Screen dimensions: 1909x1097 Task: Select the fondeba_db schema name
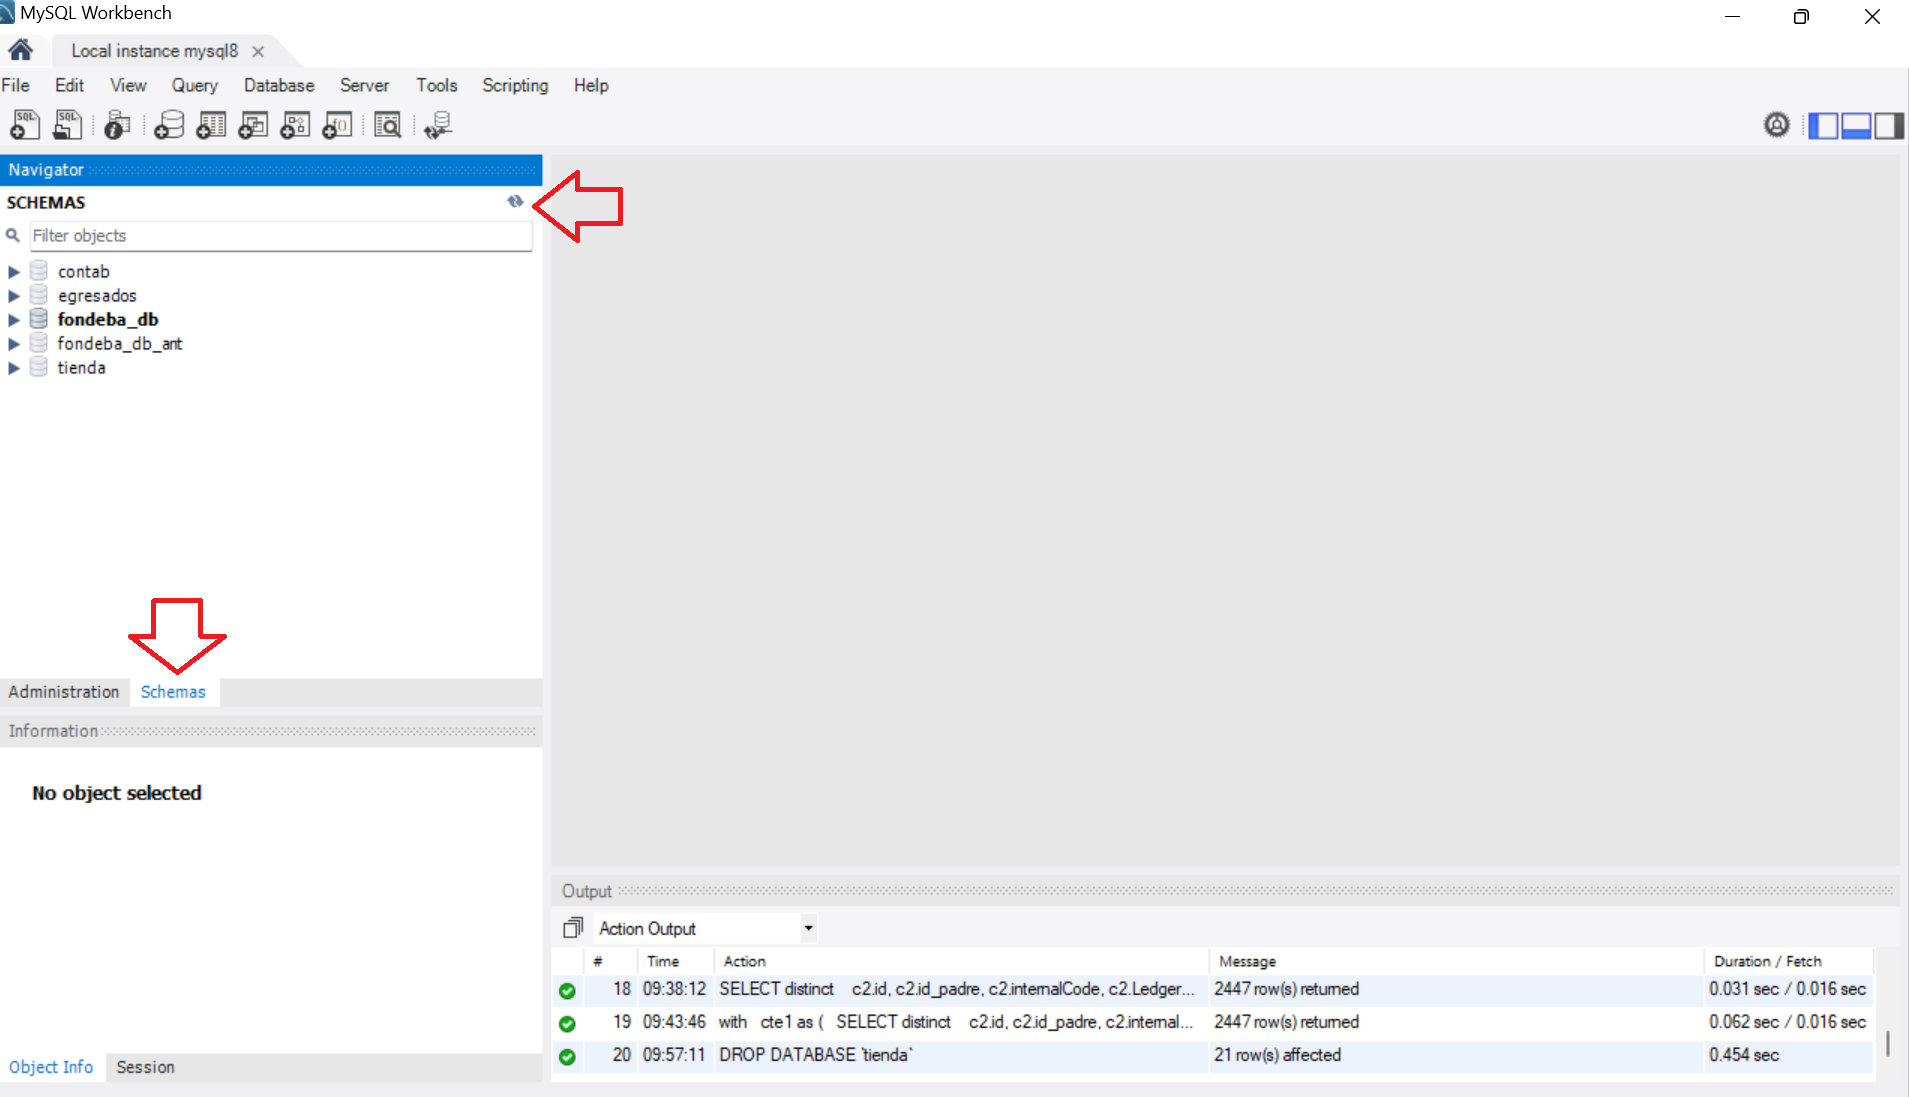pyautogui.click(x=108, y=320)
